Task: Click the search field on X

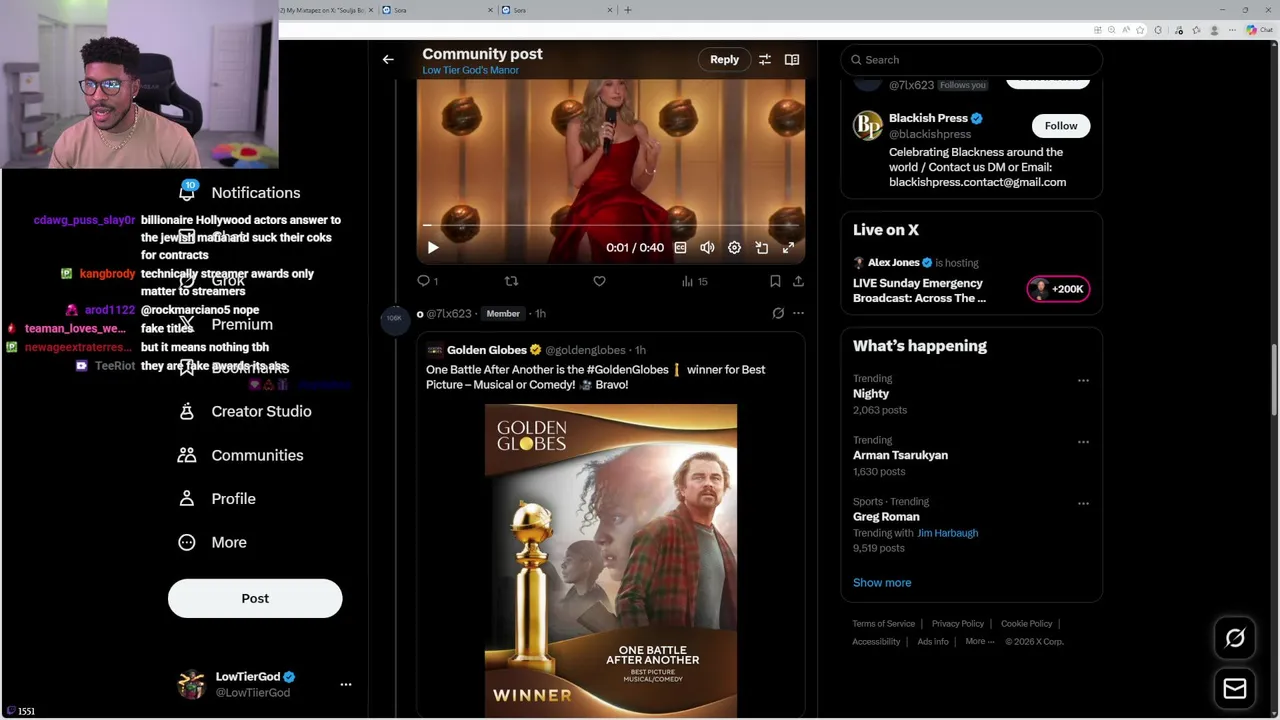Action: tap(971, 60)
